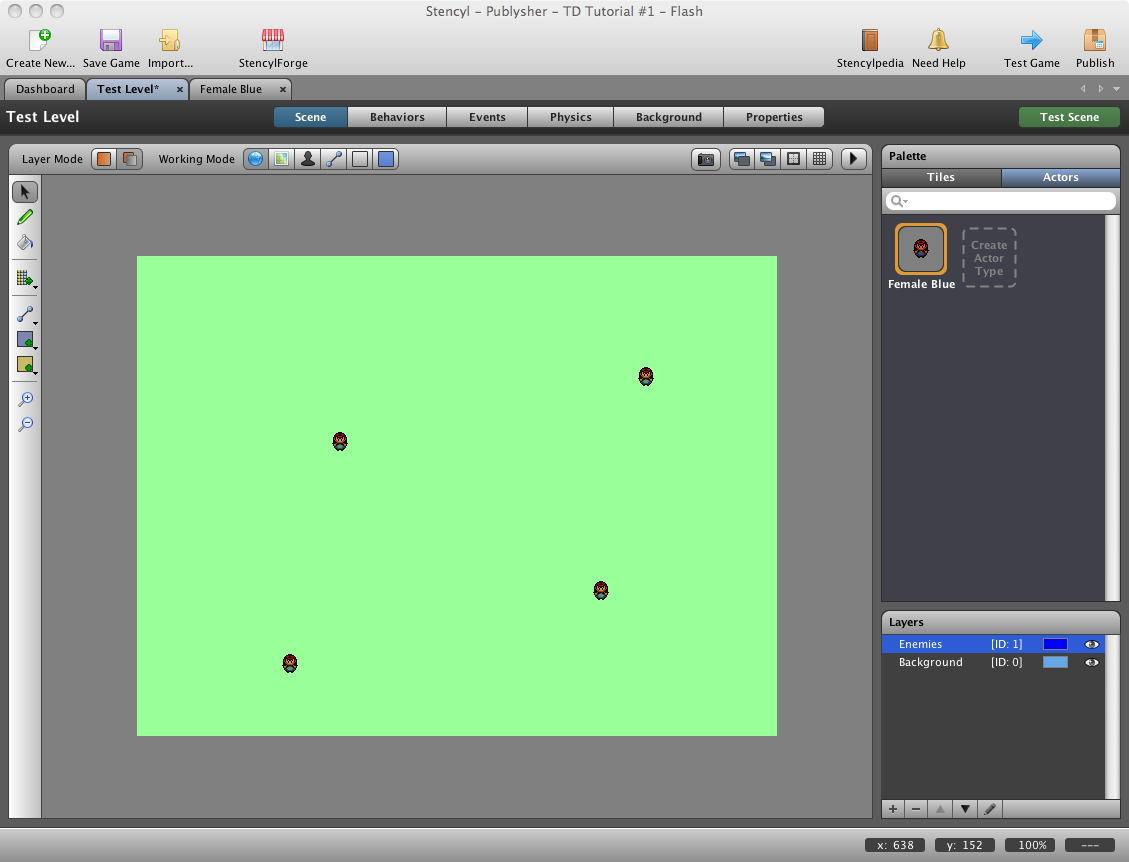This screenshot has width=1129, height=862.
Task: Open the blue region tool dropdown arrow
Action: click(x=35, y=349)
